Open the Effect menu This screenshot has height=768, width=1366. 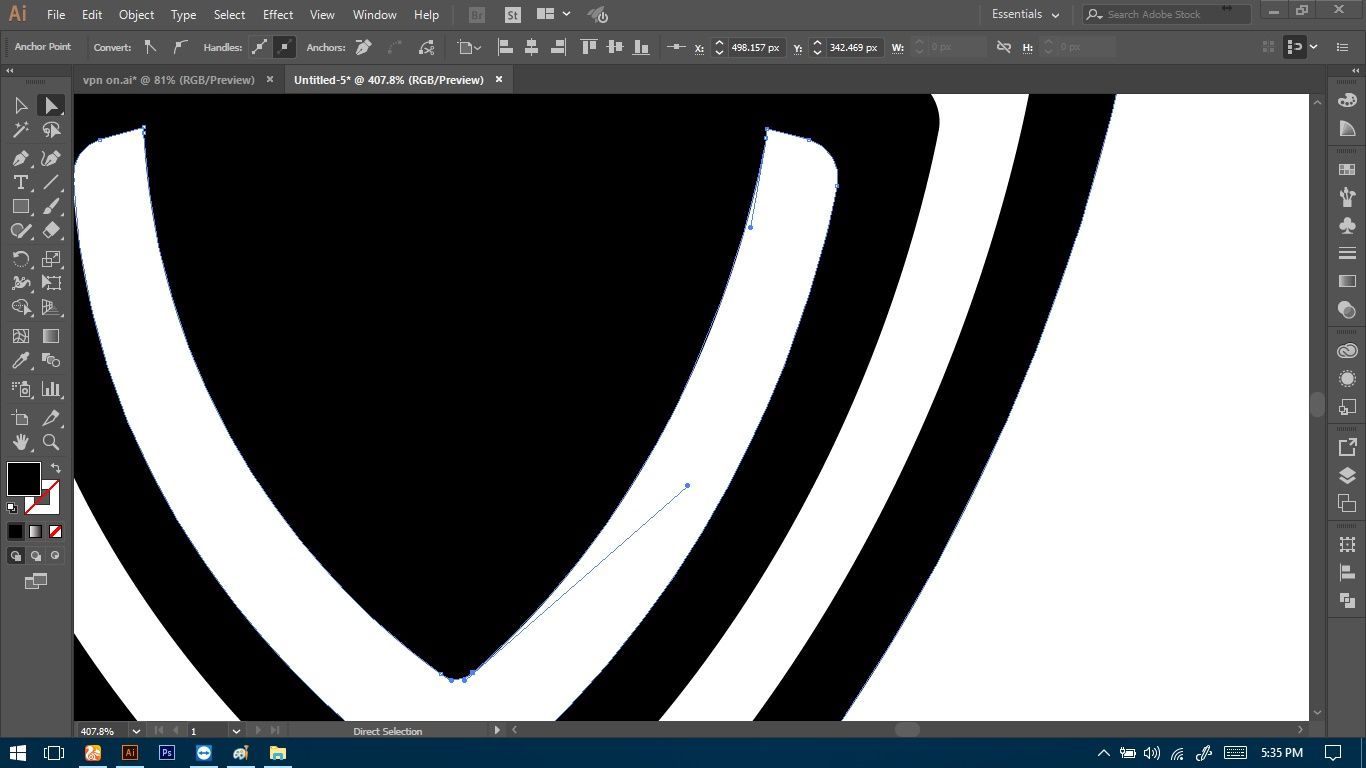[278, 15]
